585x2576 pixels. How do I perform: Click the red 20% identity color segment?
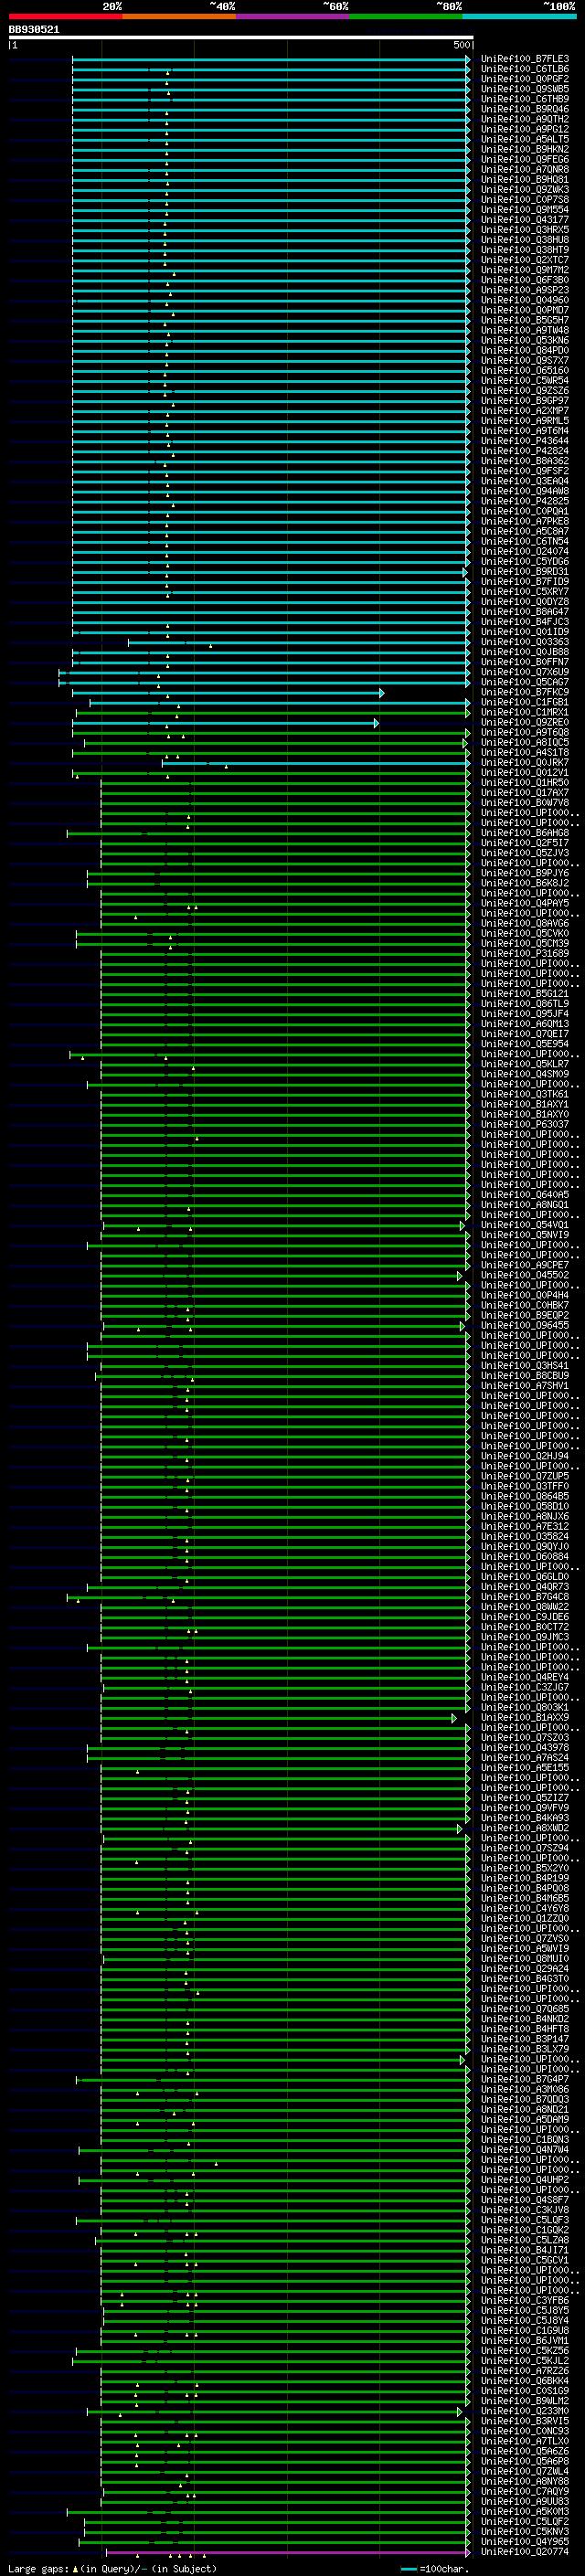pos(65,16)
